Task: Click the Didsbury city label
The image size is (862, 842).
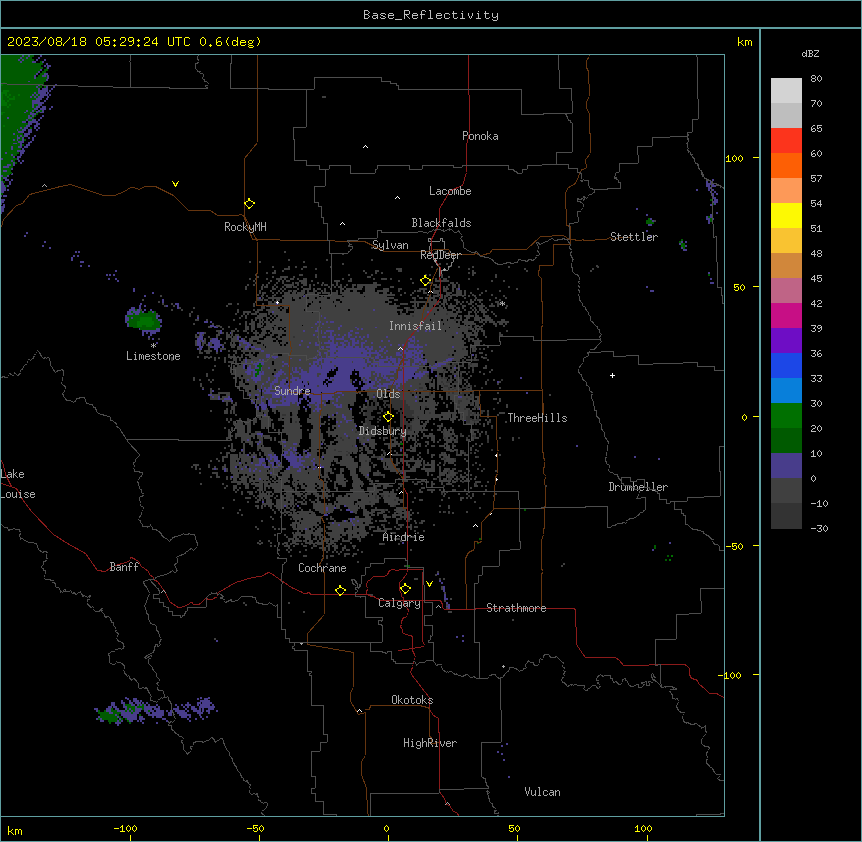Action: point(383,431)
